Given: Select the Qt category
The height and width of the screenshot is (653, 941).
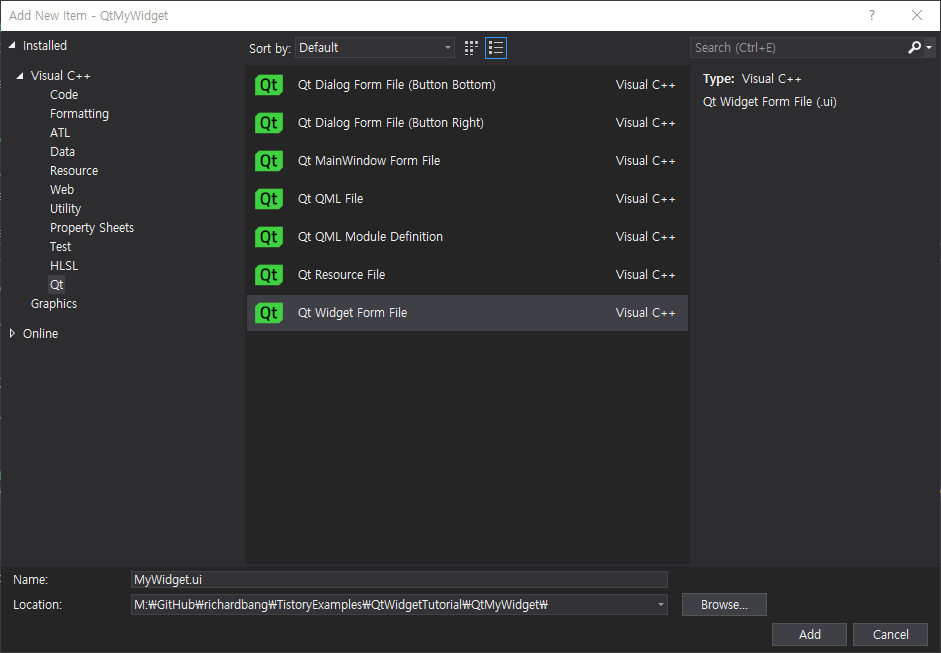Looking at the screenshot, I should 56,284.
